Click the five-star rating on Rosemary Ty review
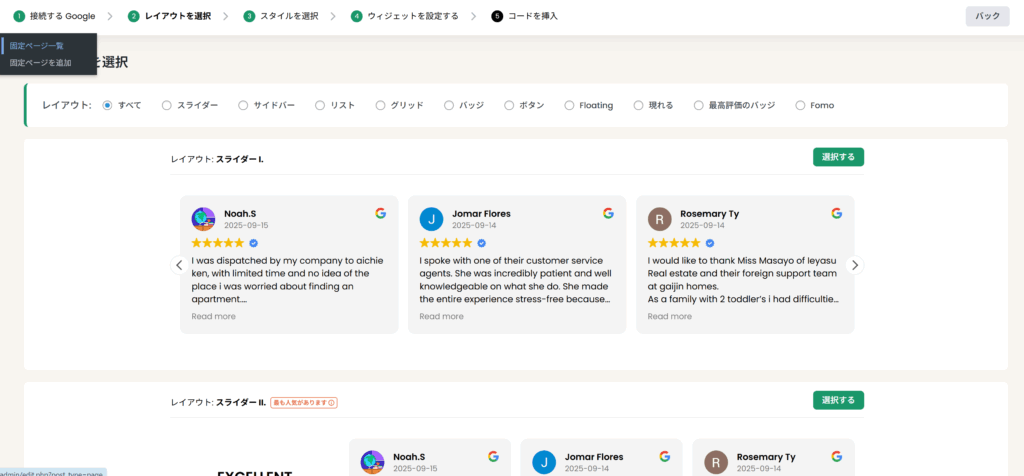 674,243
